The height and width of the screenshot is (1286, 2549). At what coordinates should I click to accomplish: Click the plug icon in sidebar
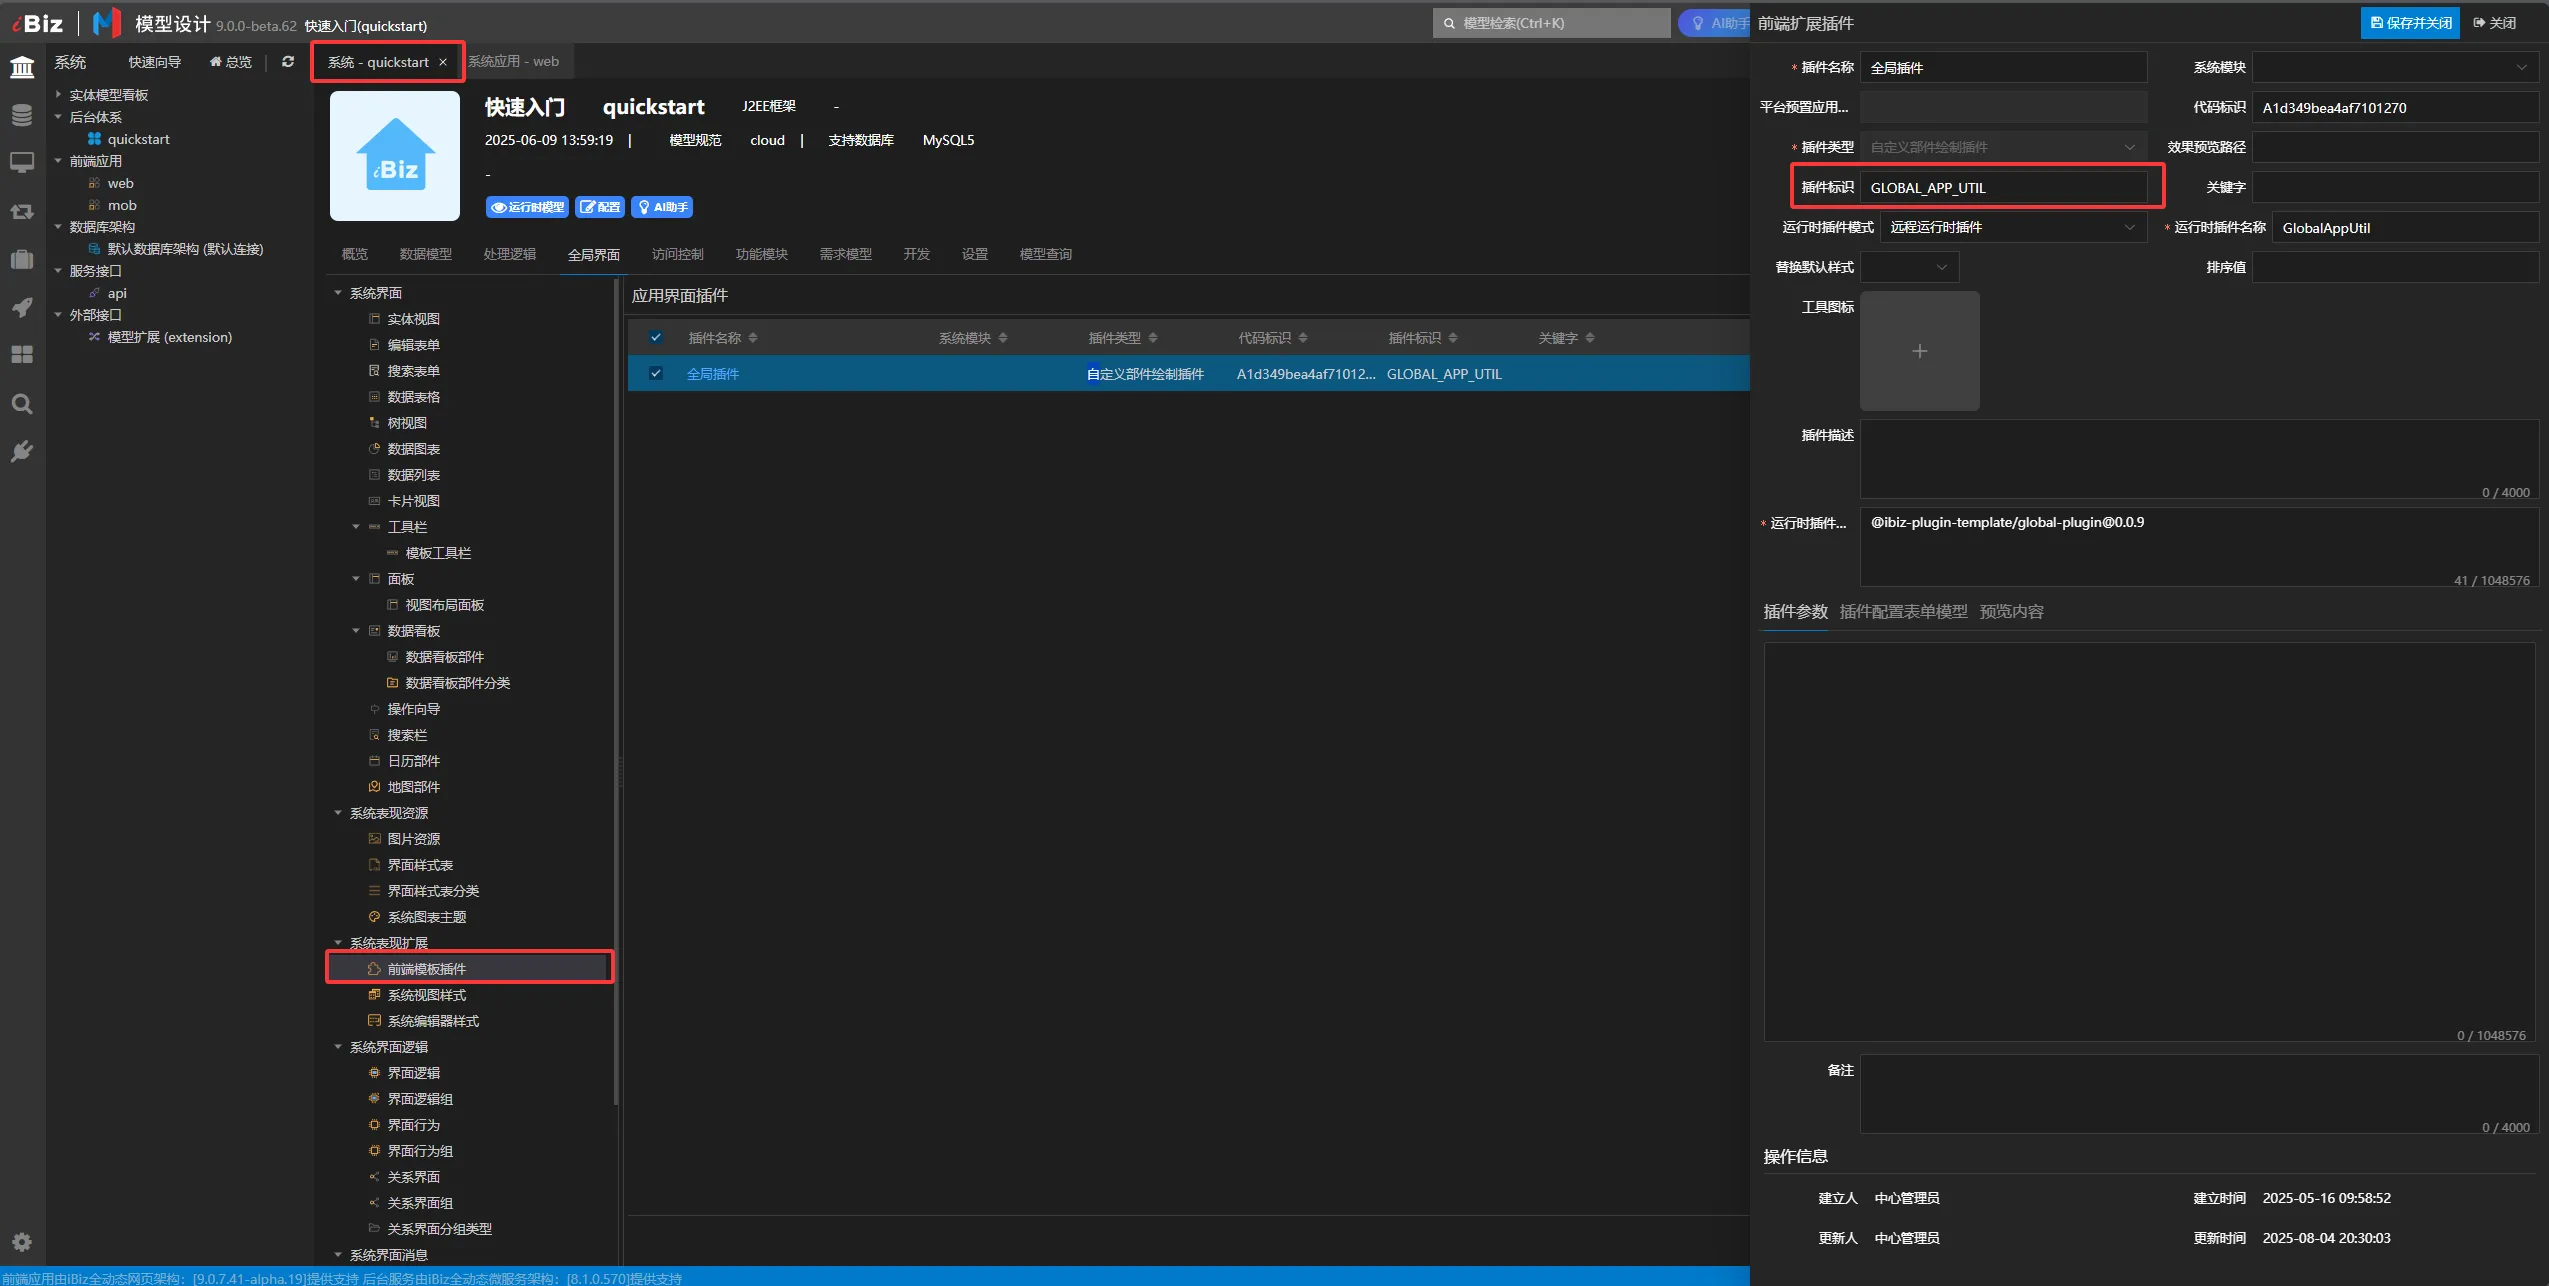coord(22,452)
